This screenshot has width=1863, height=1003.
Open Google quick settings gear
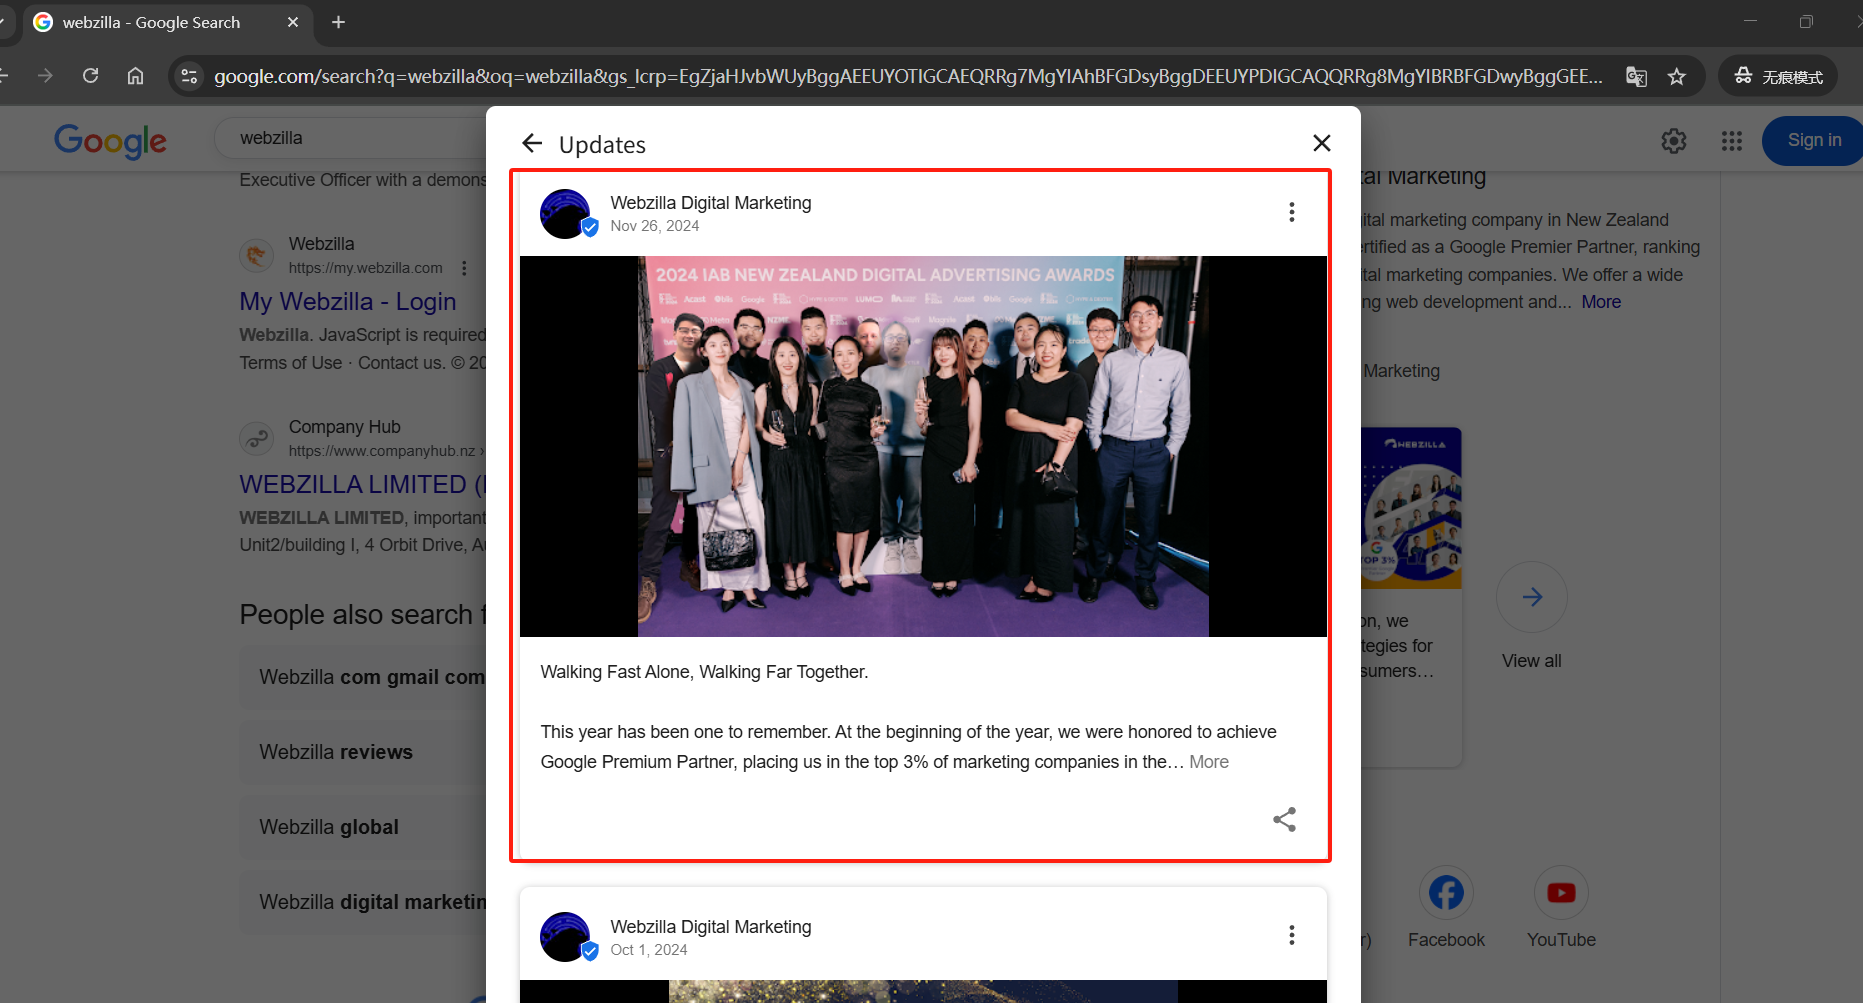(x=1674, y=141)
